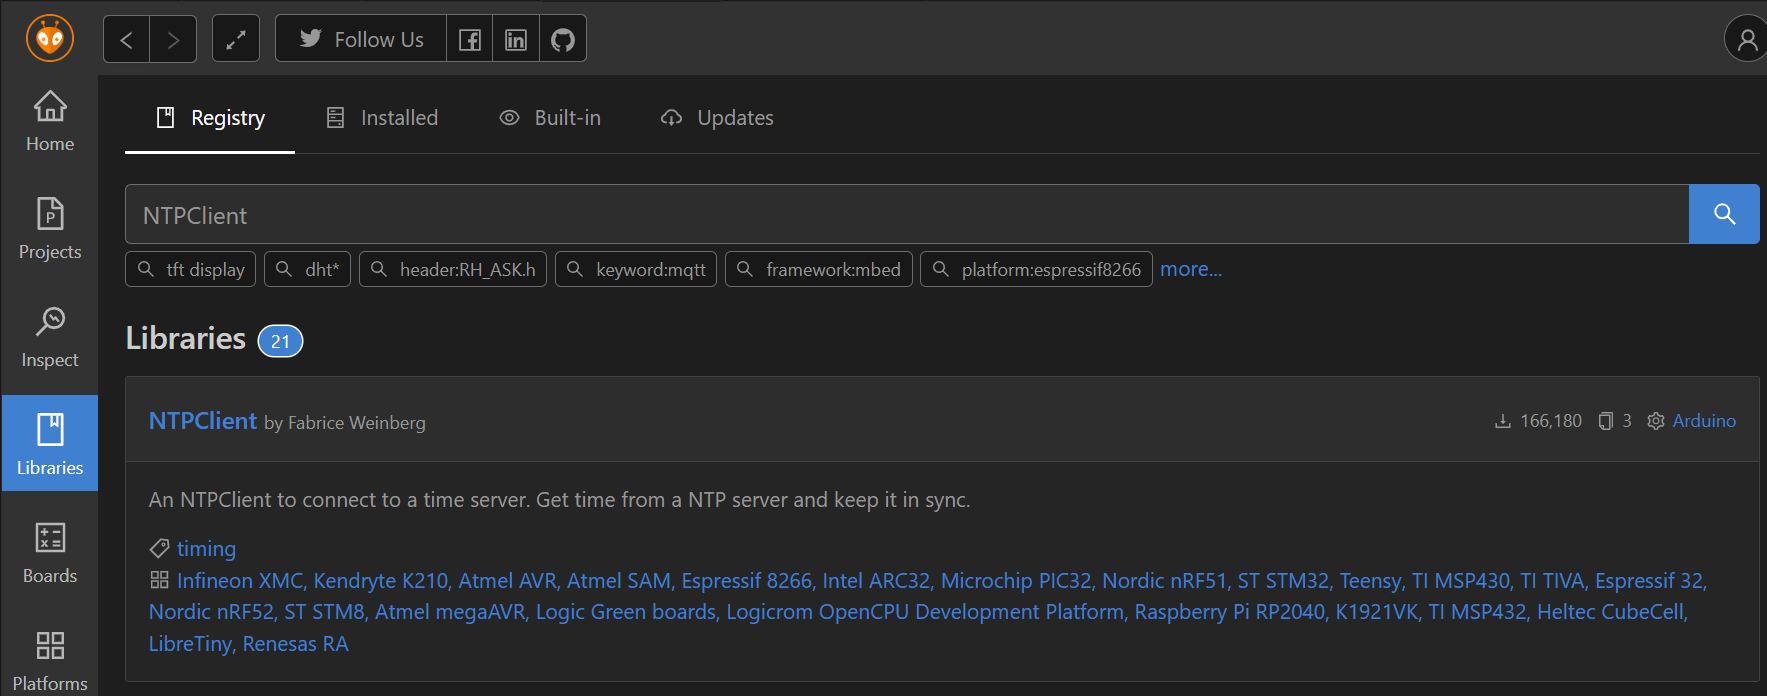Click the PlatformIO alien logo

coord(50,39)
